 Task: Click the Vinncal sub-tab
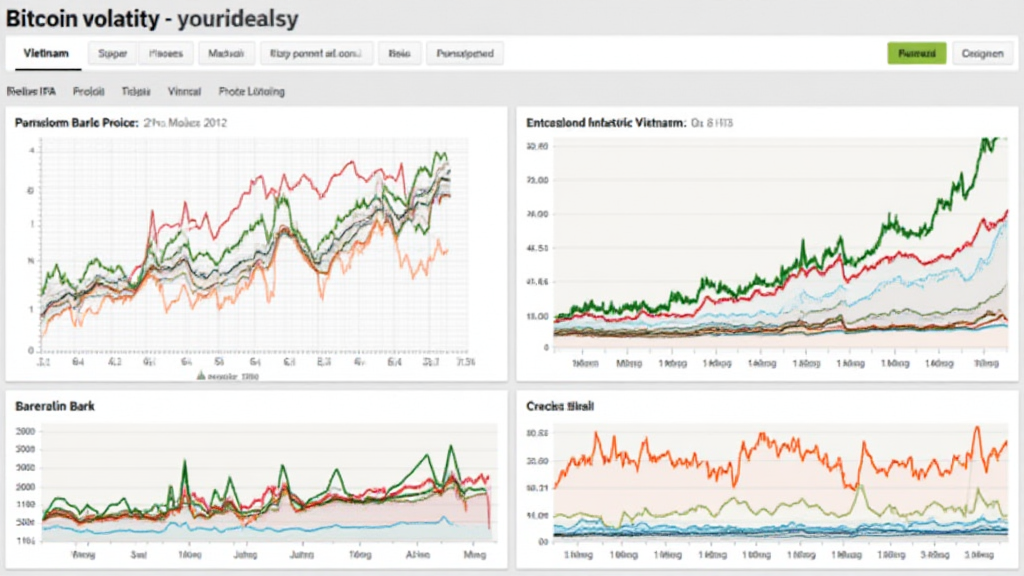(x=184, y=91)
